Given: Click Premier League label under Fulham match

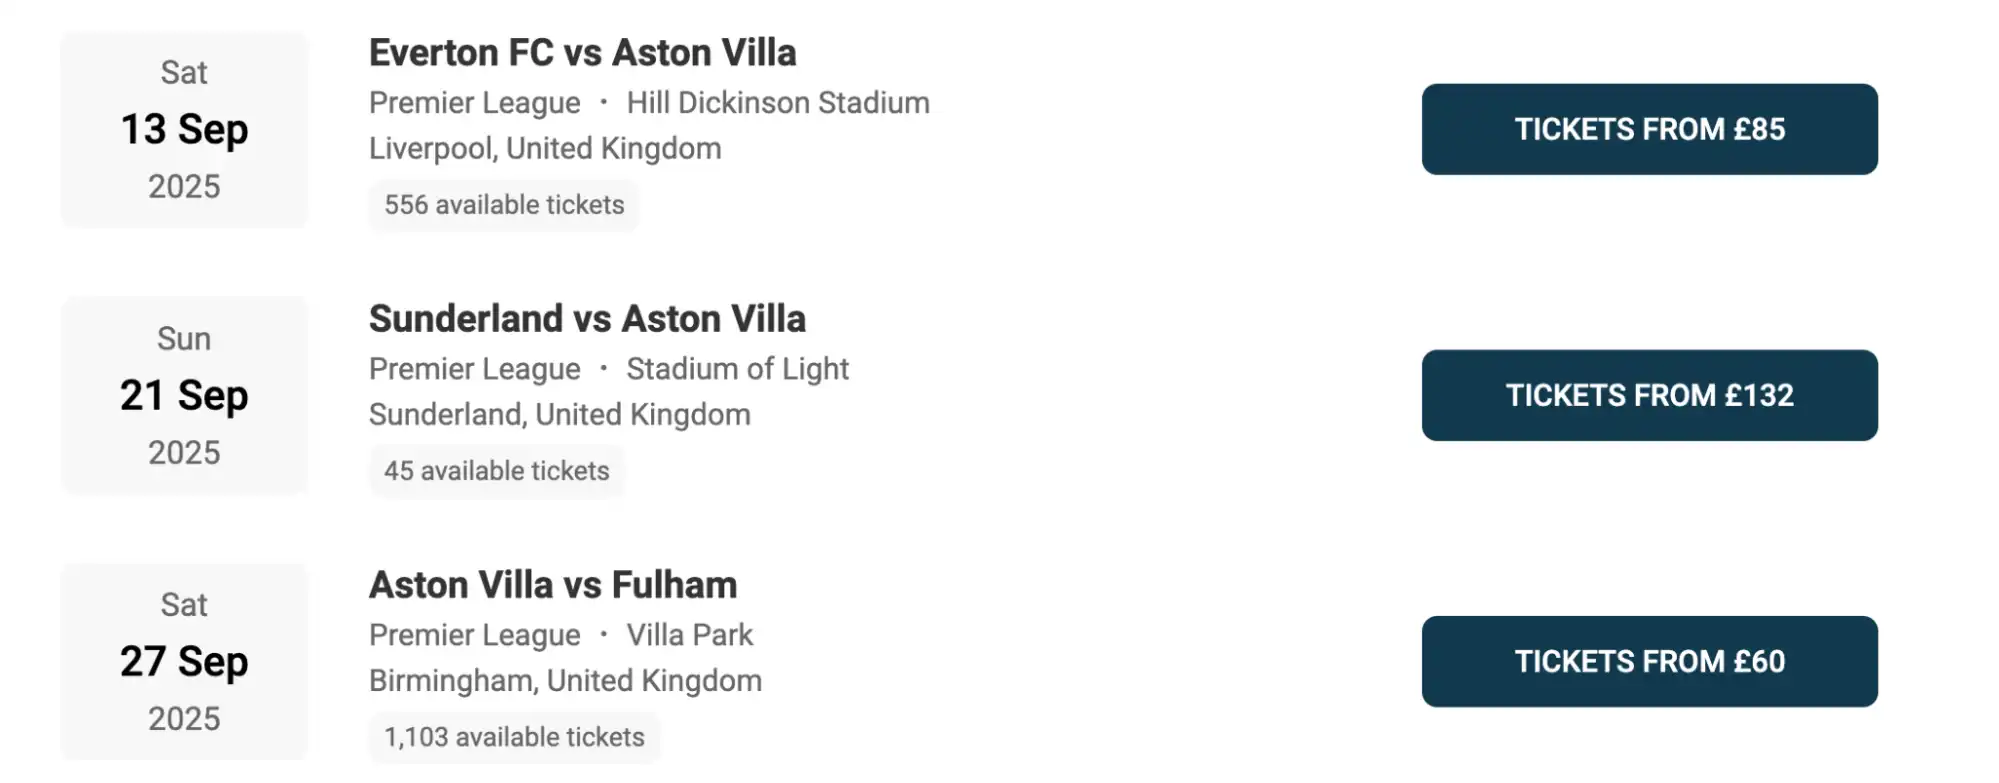Looking at the screenshot, I should (x=474, y=634).
